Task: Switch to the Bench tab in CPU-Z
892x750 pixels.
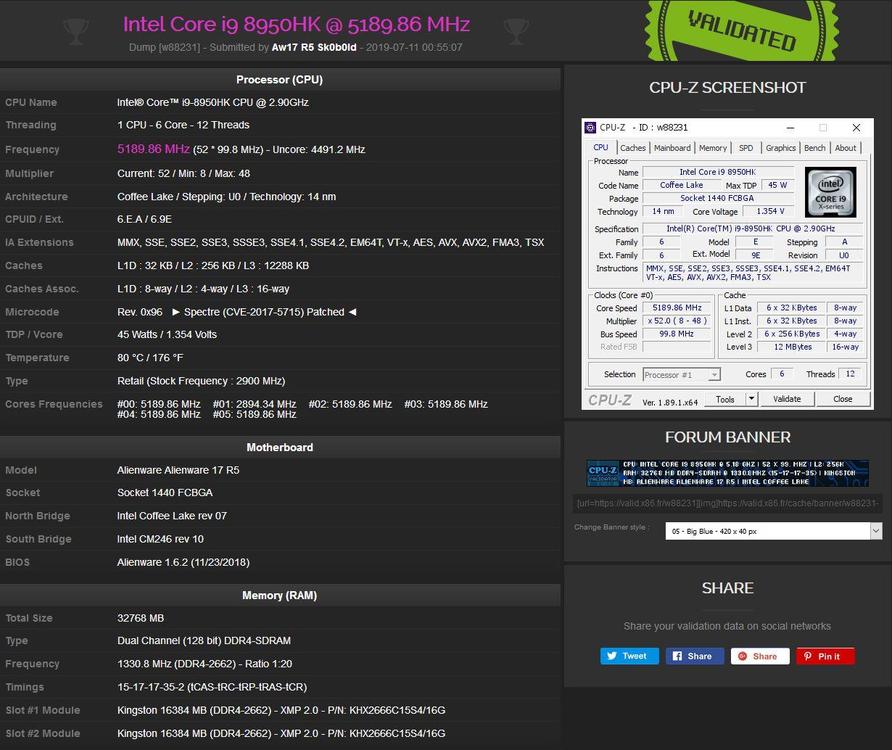Action: (x=815, y=148)
